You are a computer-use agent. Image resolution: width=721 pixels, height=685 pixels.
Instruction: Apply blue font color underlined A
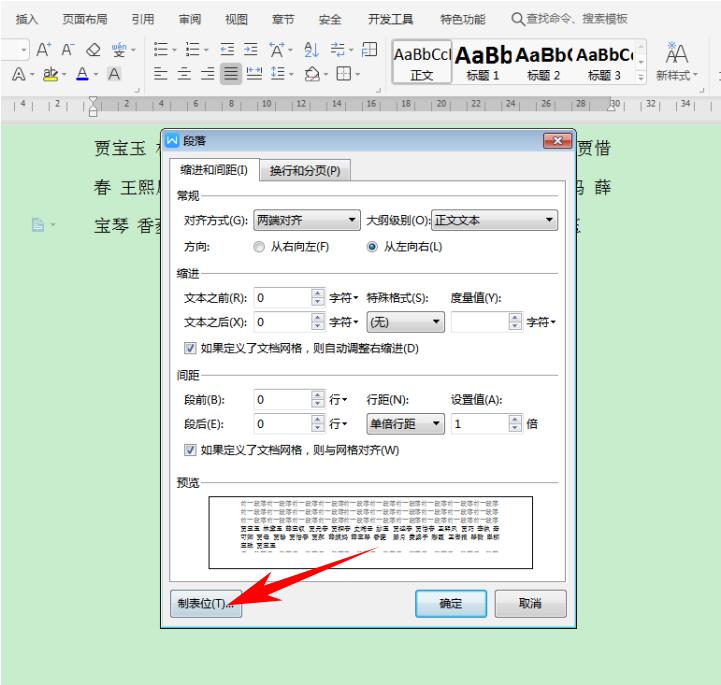tap(82, 74)
